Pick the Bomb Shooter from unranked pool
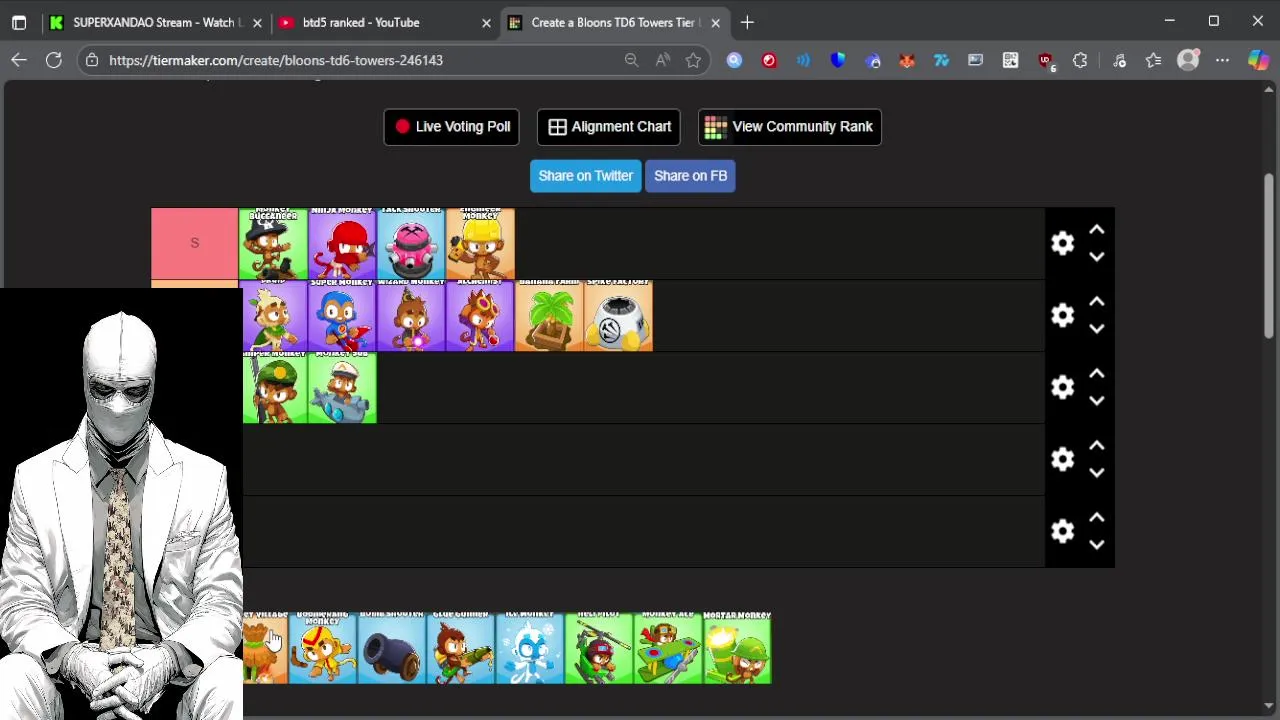The image size is (1280, 720). click(391, 648)
